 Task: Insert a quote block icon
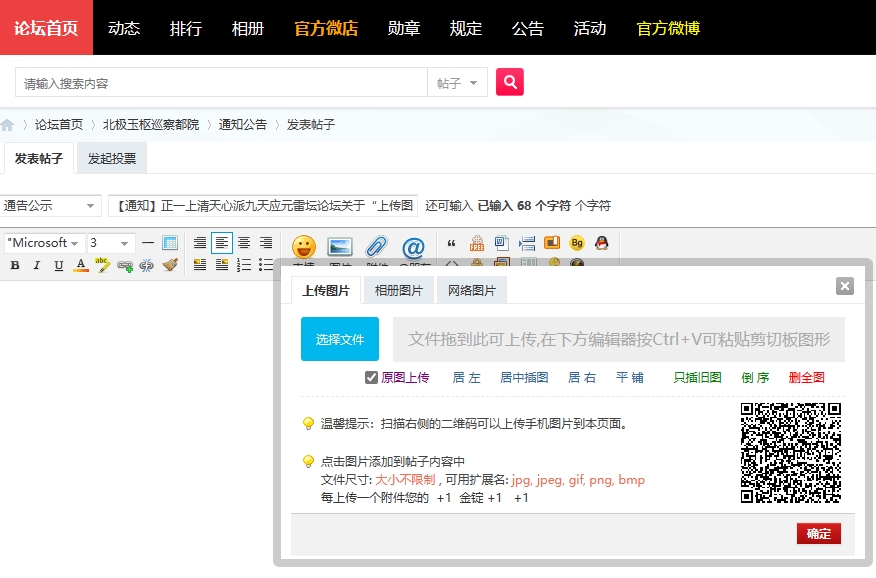[x=451, y=243]
